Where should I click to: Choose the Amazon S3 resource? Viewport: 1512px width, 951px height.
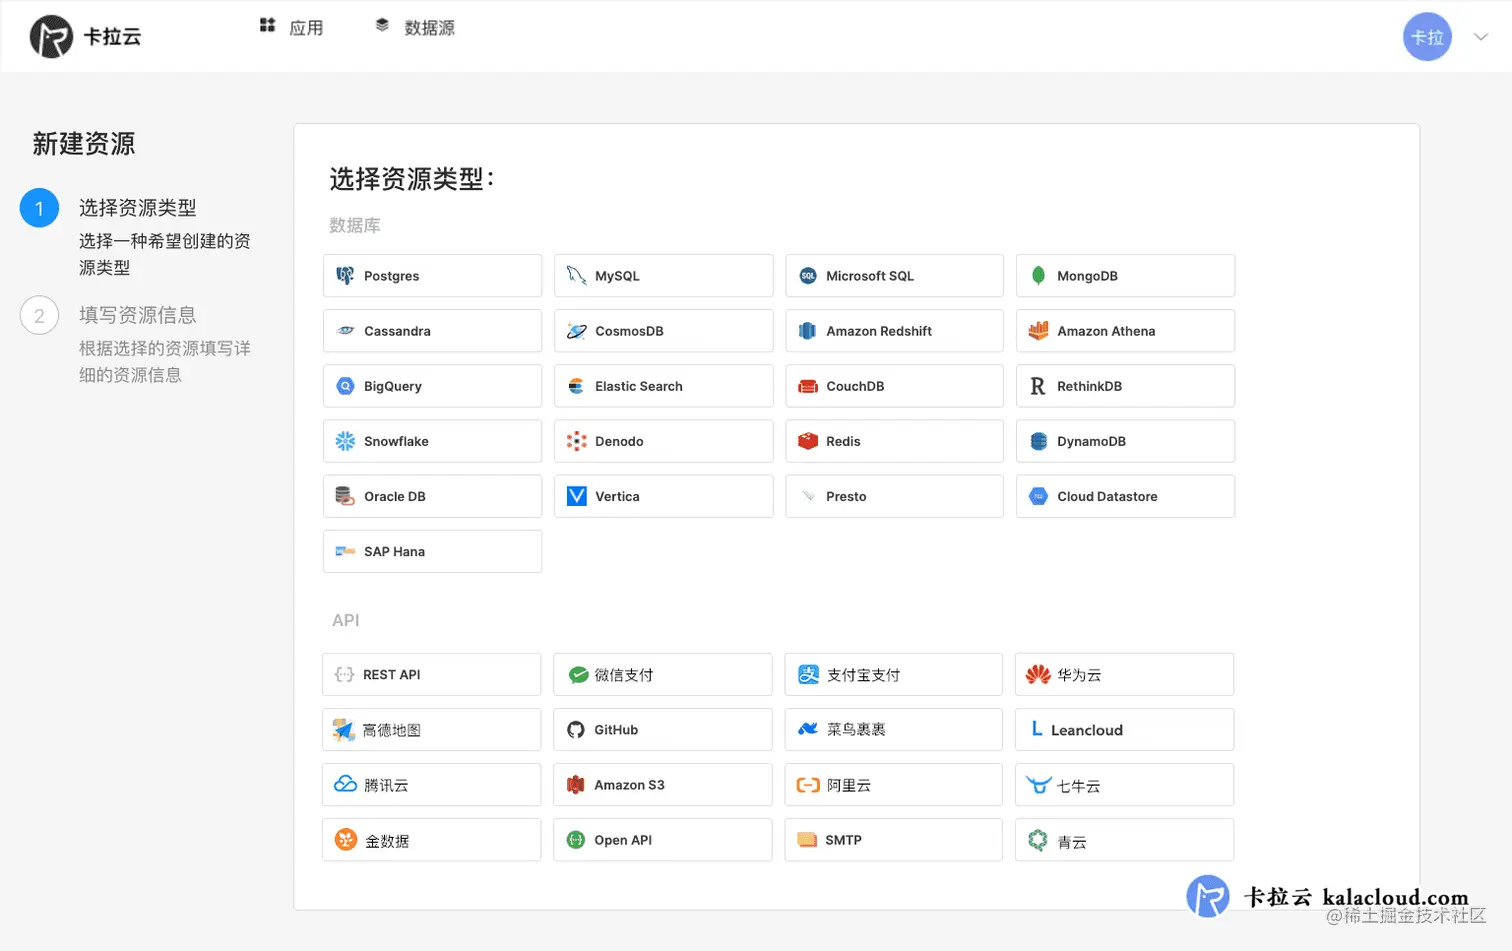[662, 785]
